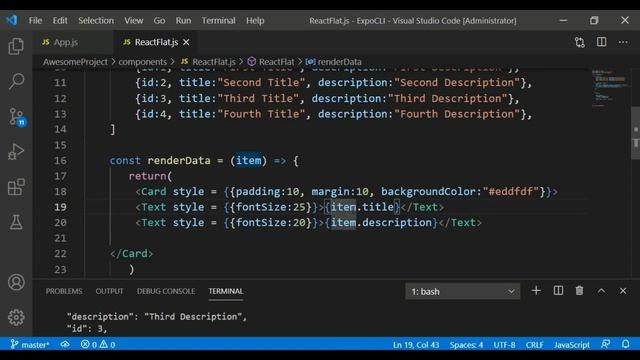Image resolution: width=640 pixels, height=360 pixels.
Task: Change line ending via CRLF
Action: pos(534,344)
